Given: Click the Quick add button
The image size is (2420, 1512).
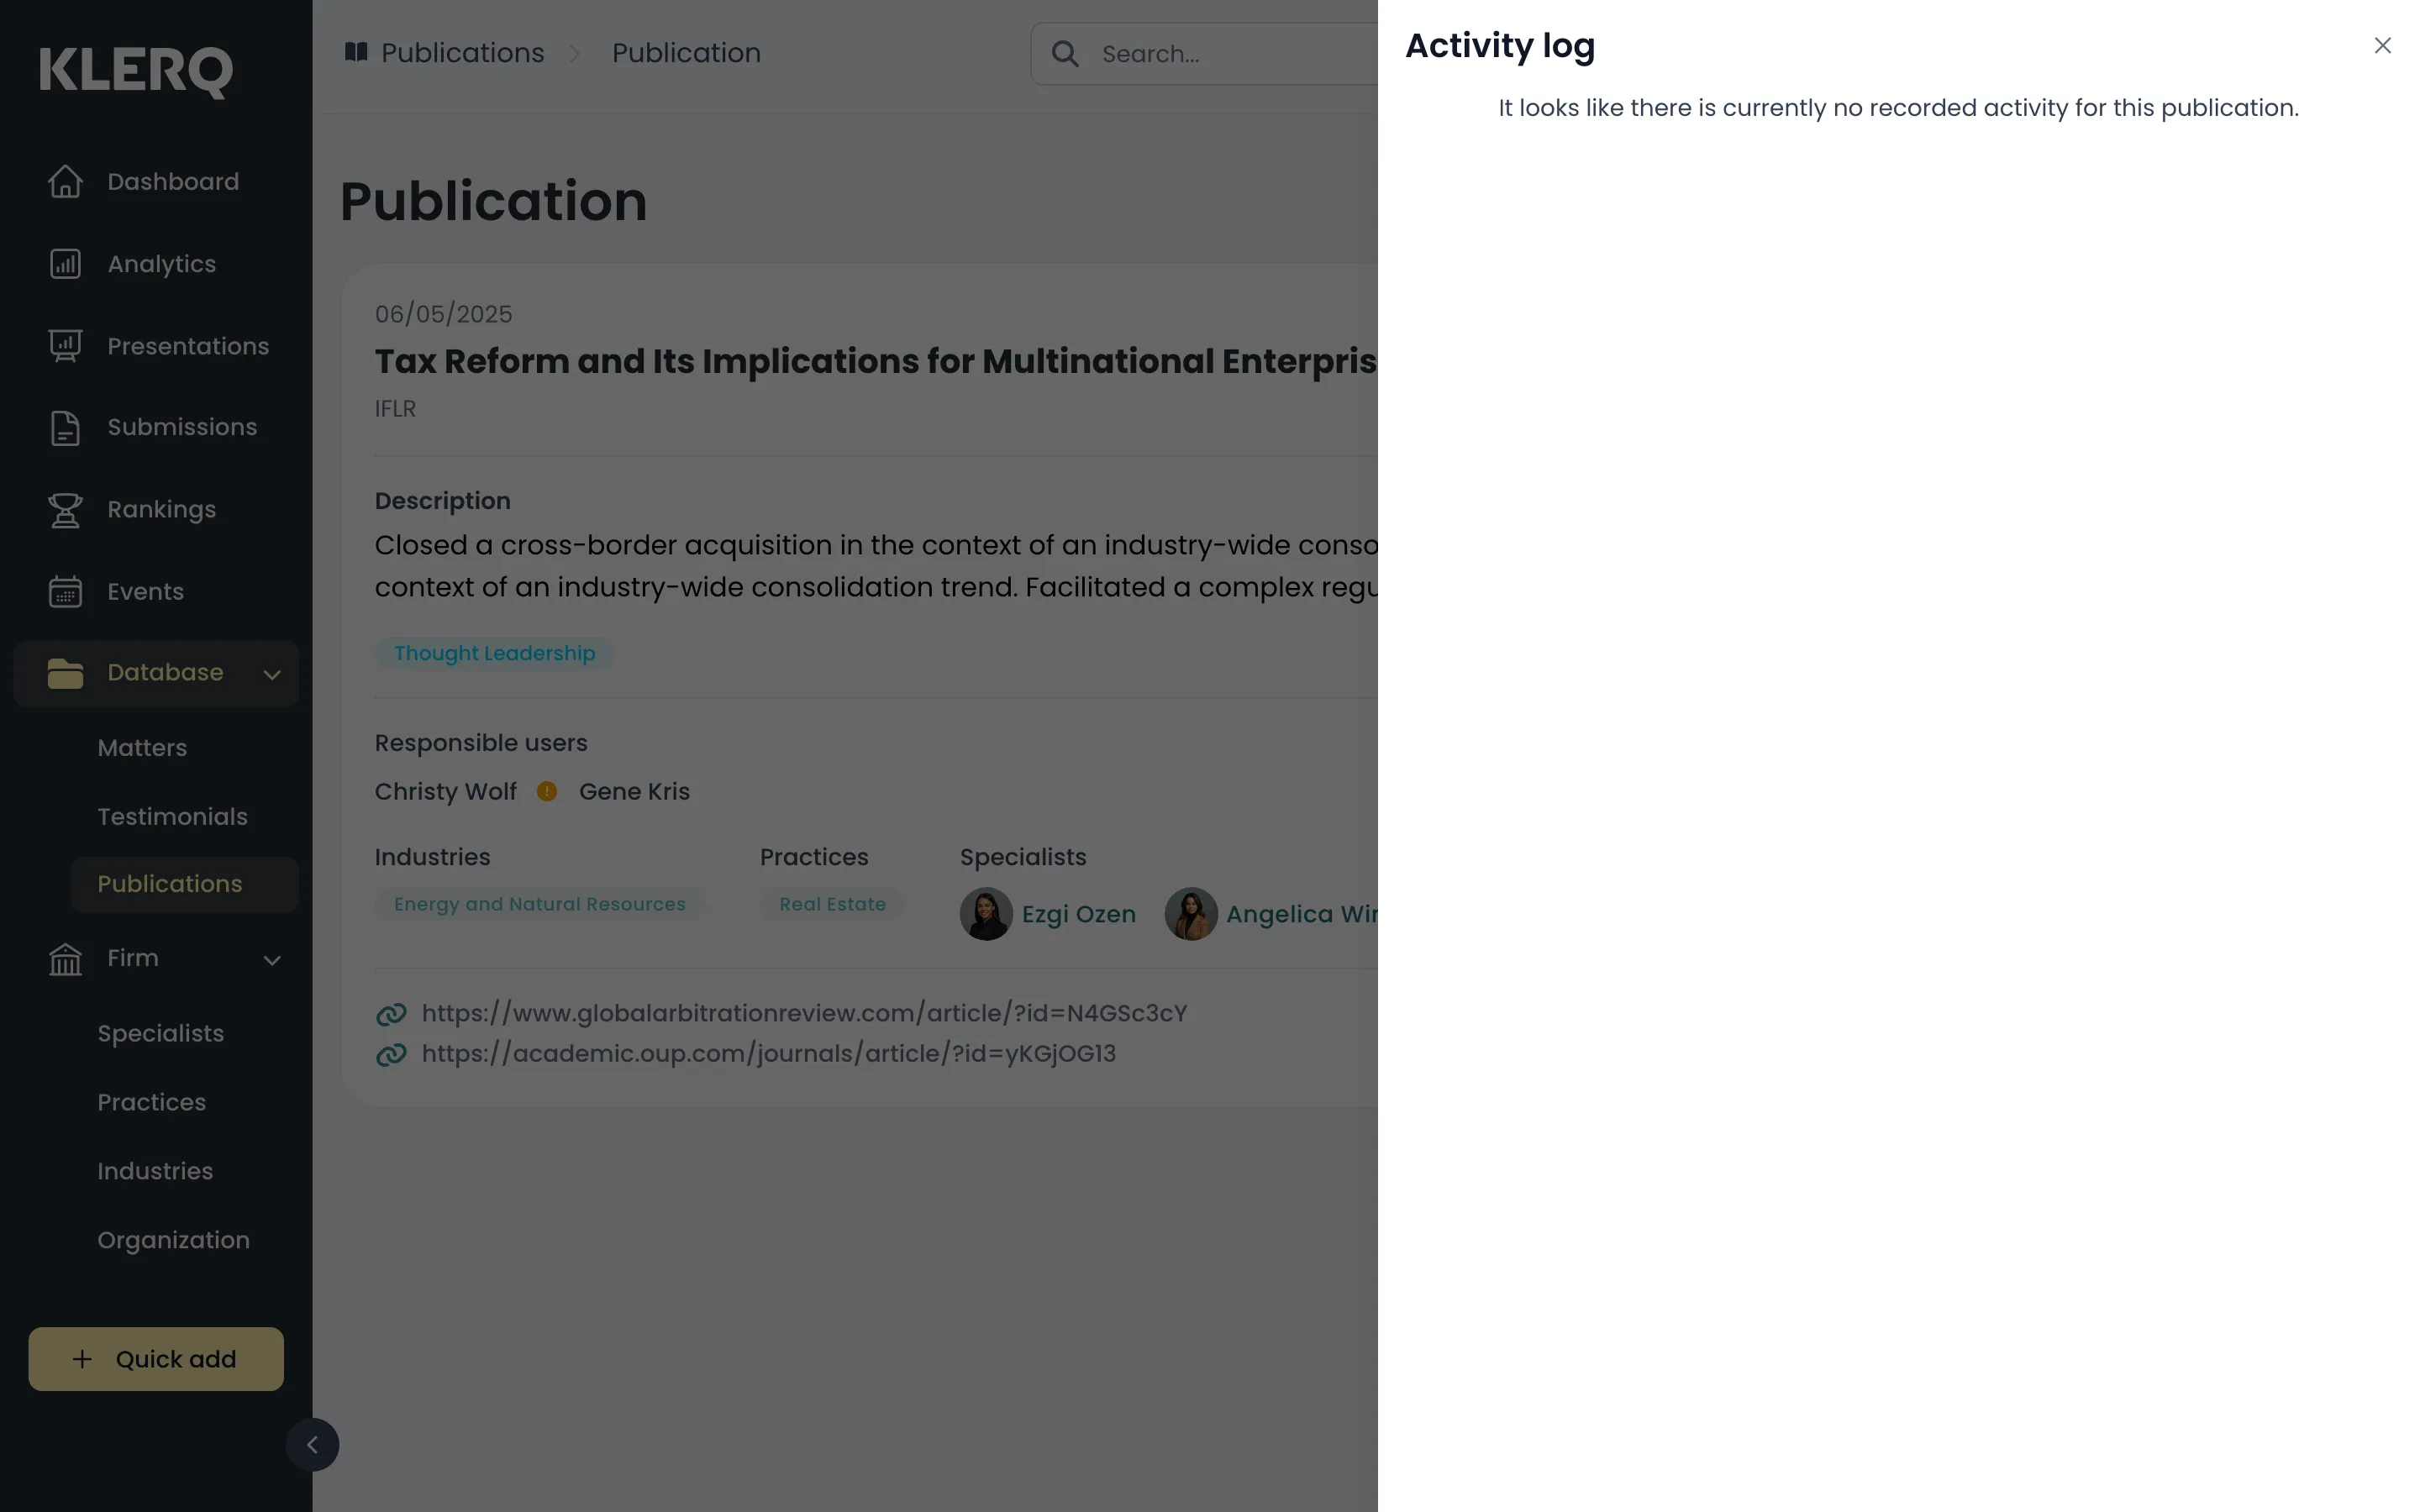Looking at the screenshot, I should click(156, 1358).
